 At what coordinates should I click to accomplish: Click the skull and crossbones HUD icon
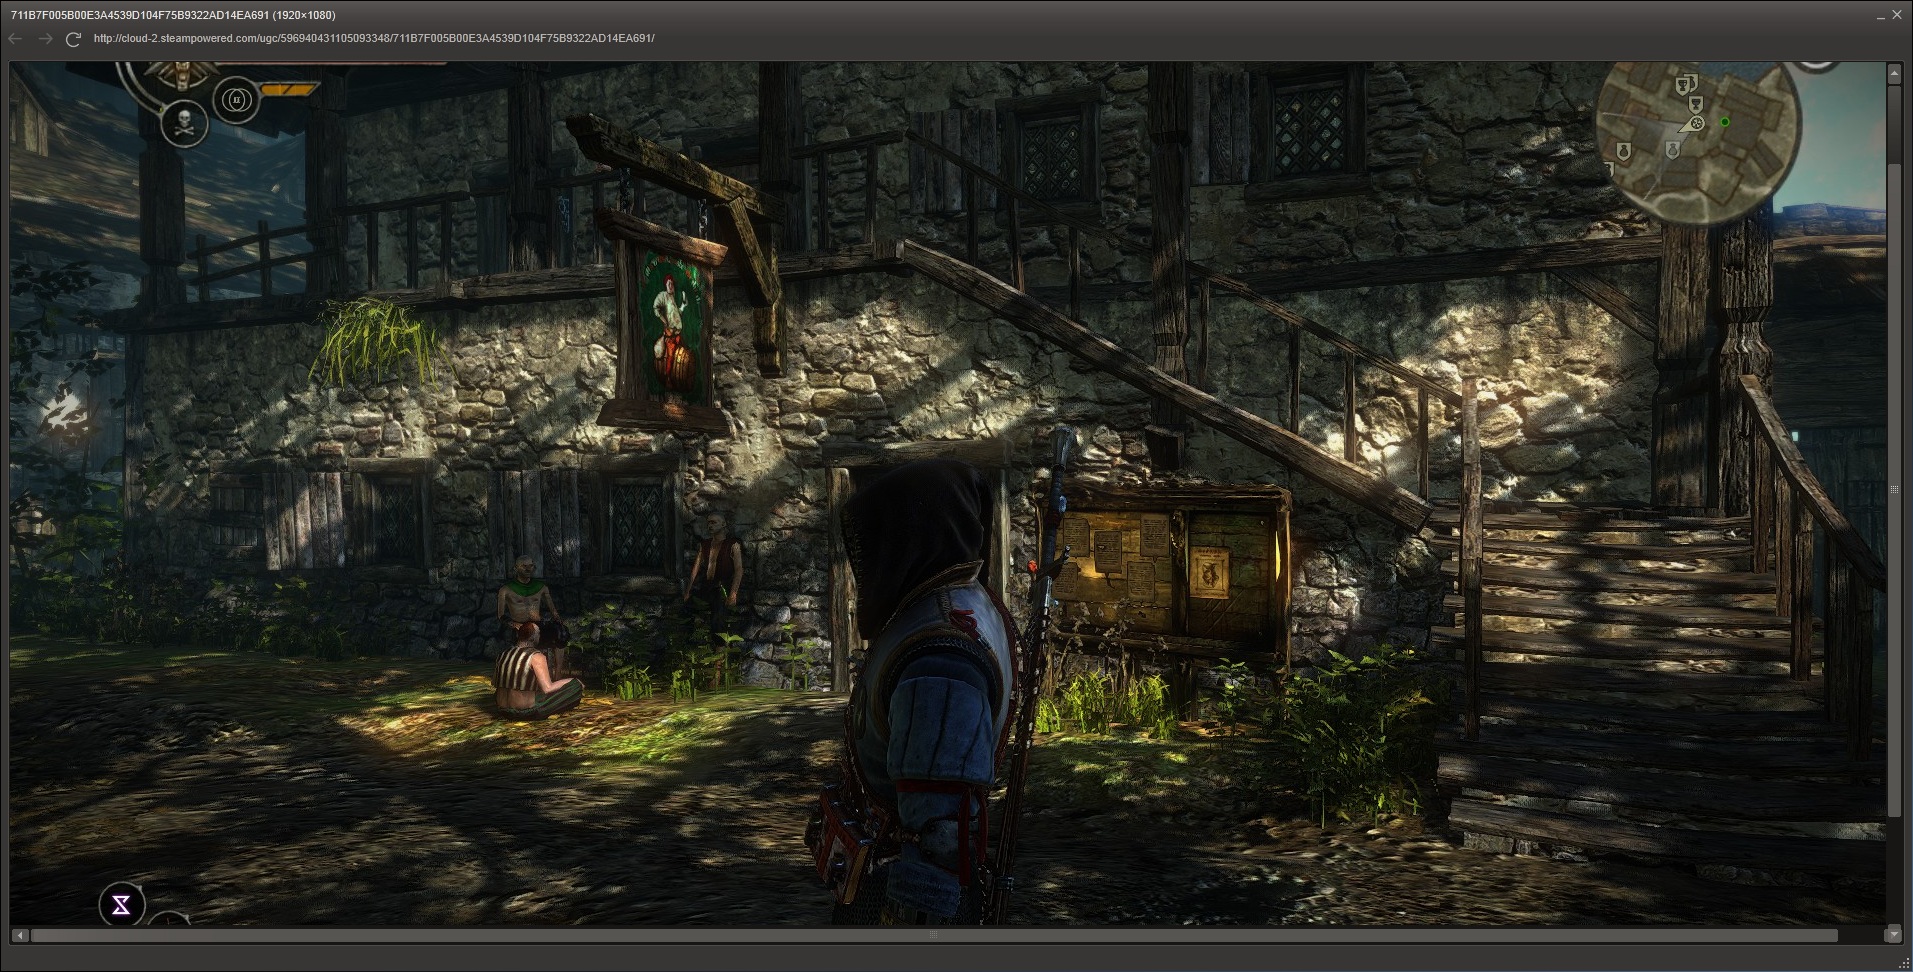(x=184, y=124)
